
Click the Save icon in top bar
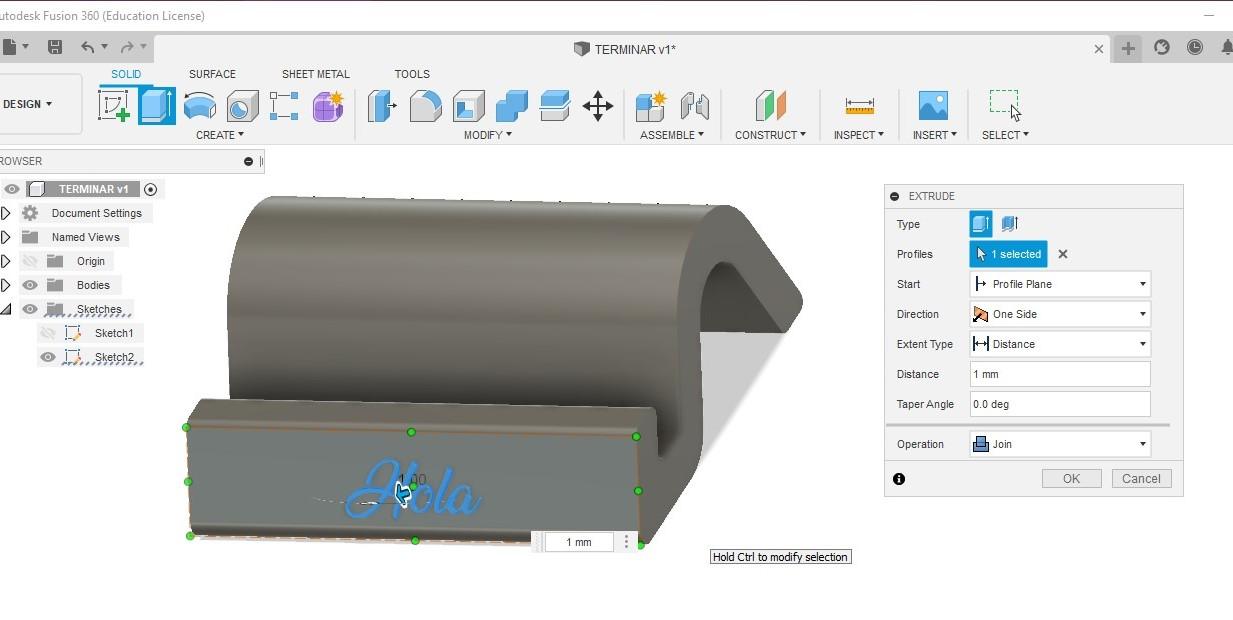click(55, 47)
